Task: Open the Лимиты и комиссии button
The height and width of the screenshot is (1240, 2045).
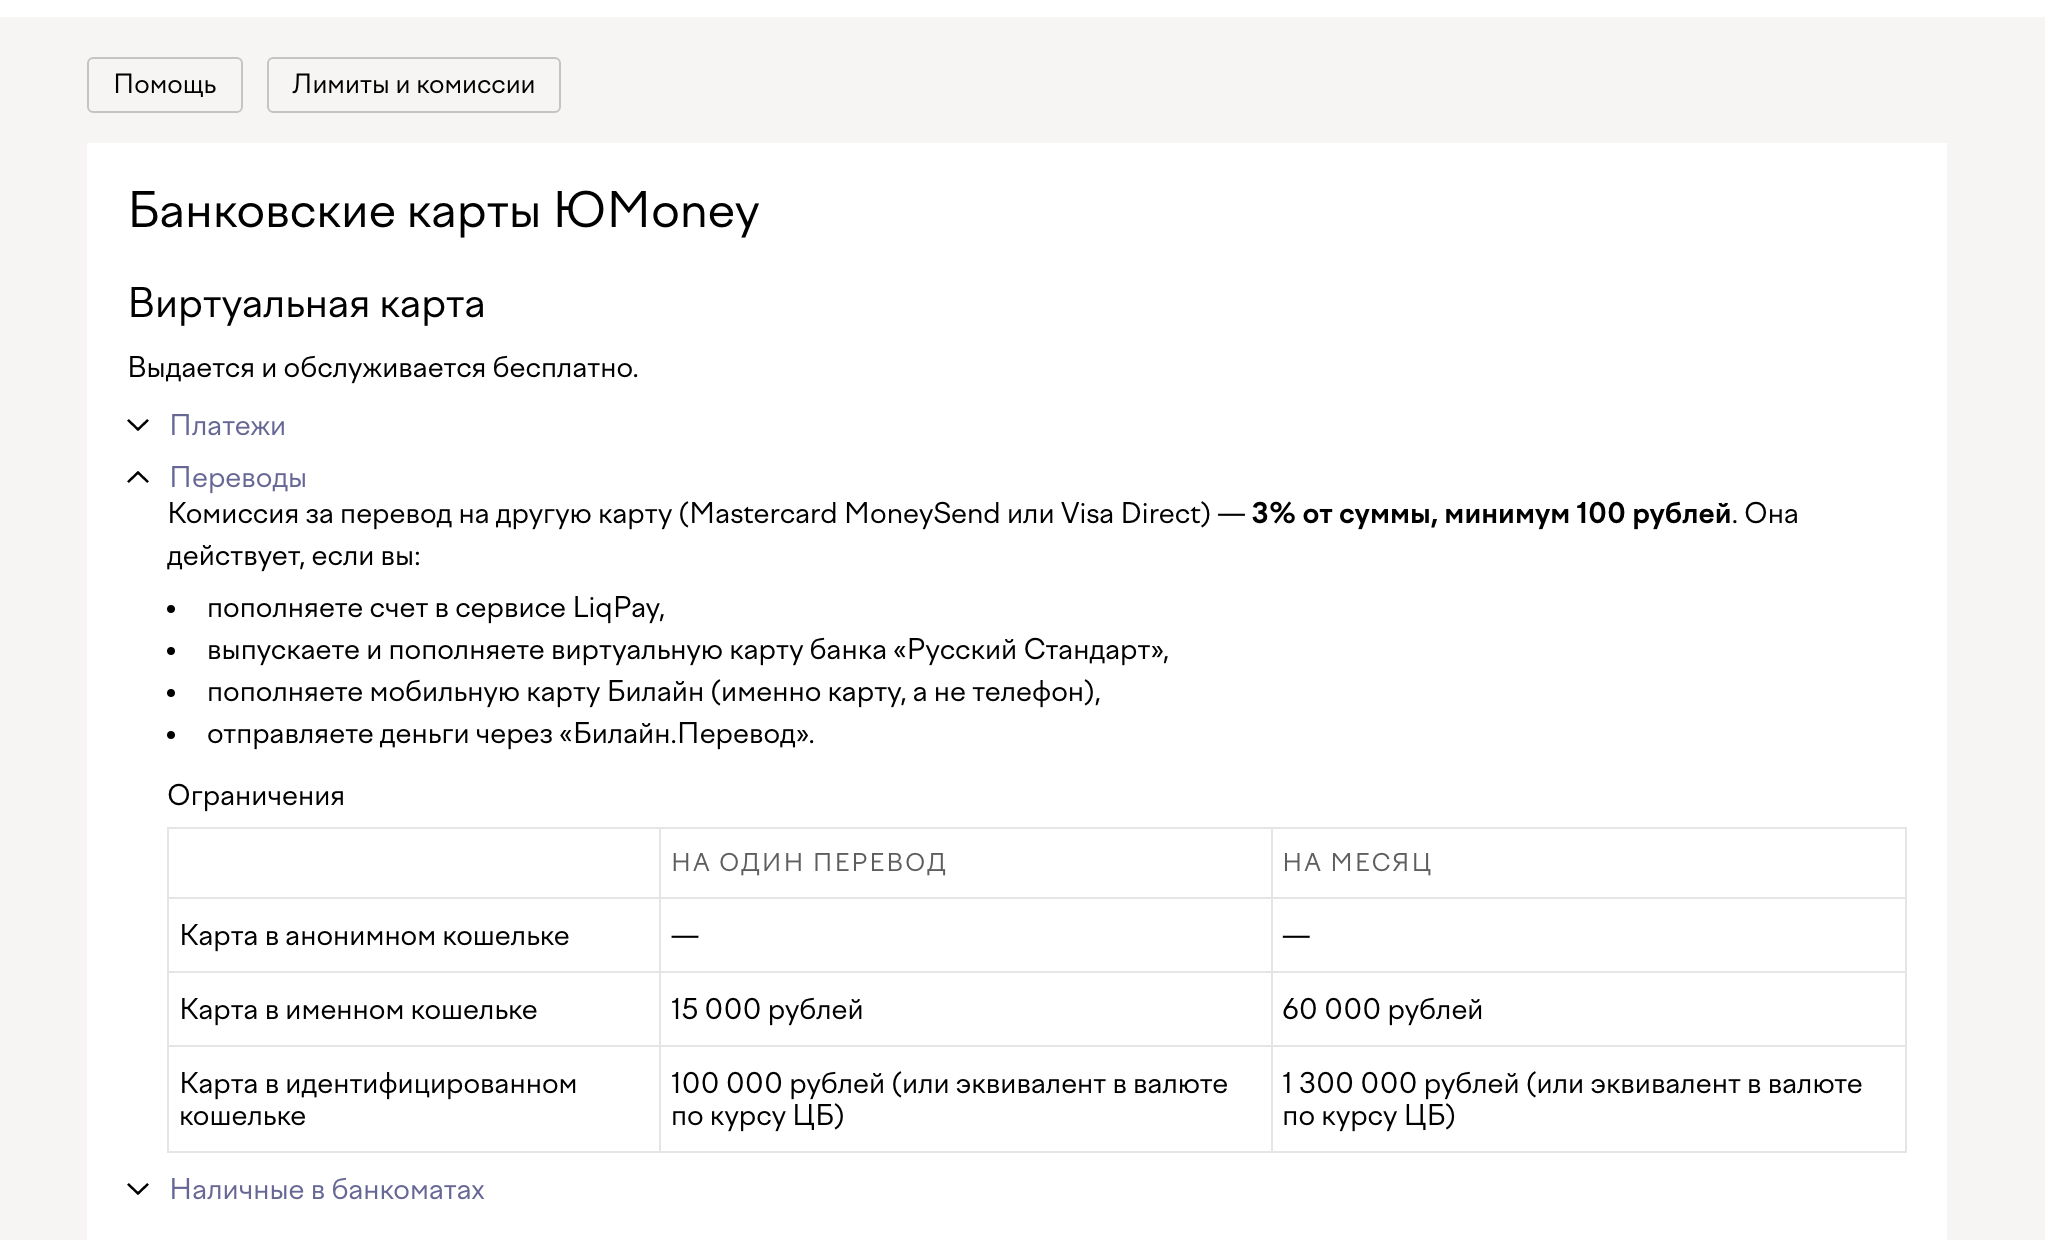Action: point(413,85)
